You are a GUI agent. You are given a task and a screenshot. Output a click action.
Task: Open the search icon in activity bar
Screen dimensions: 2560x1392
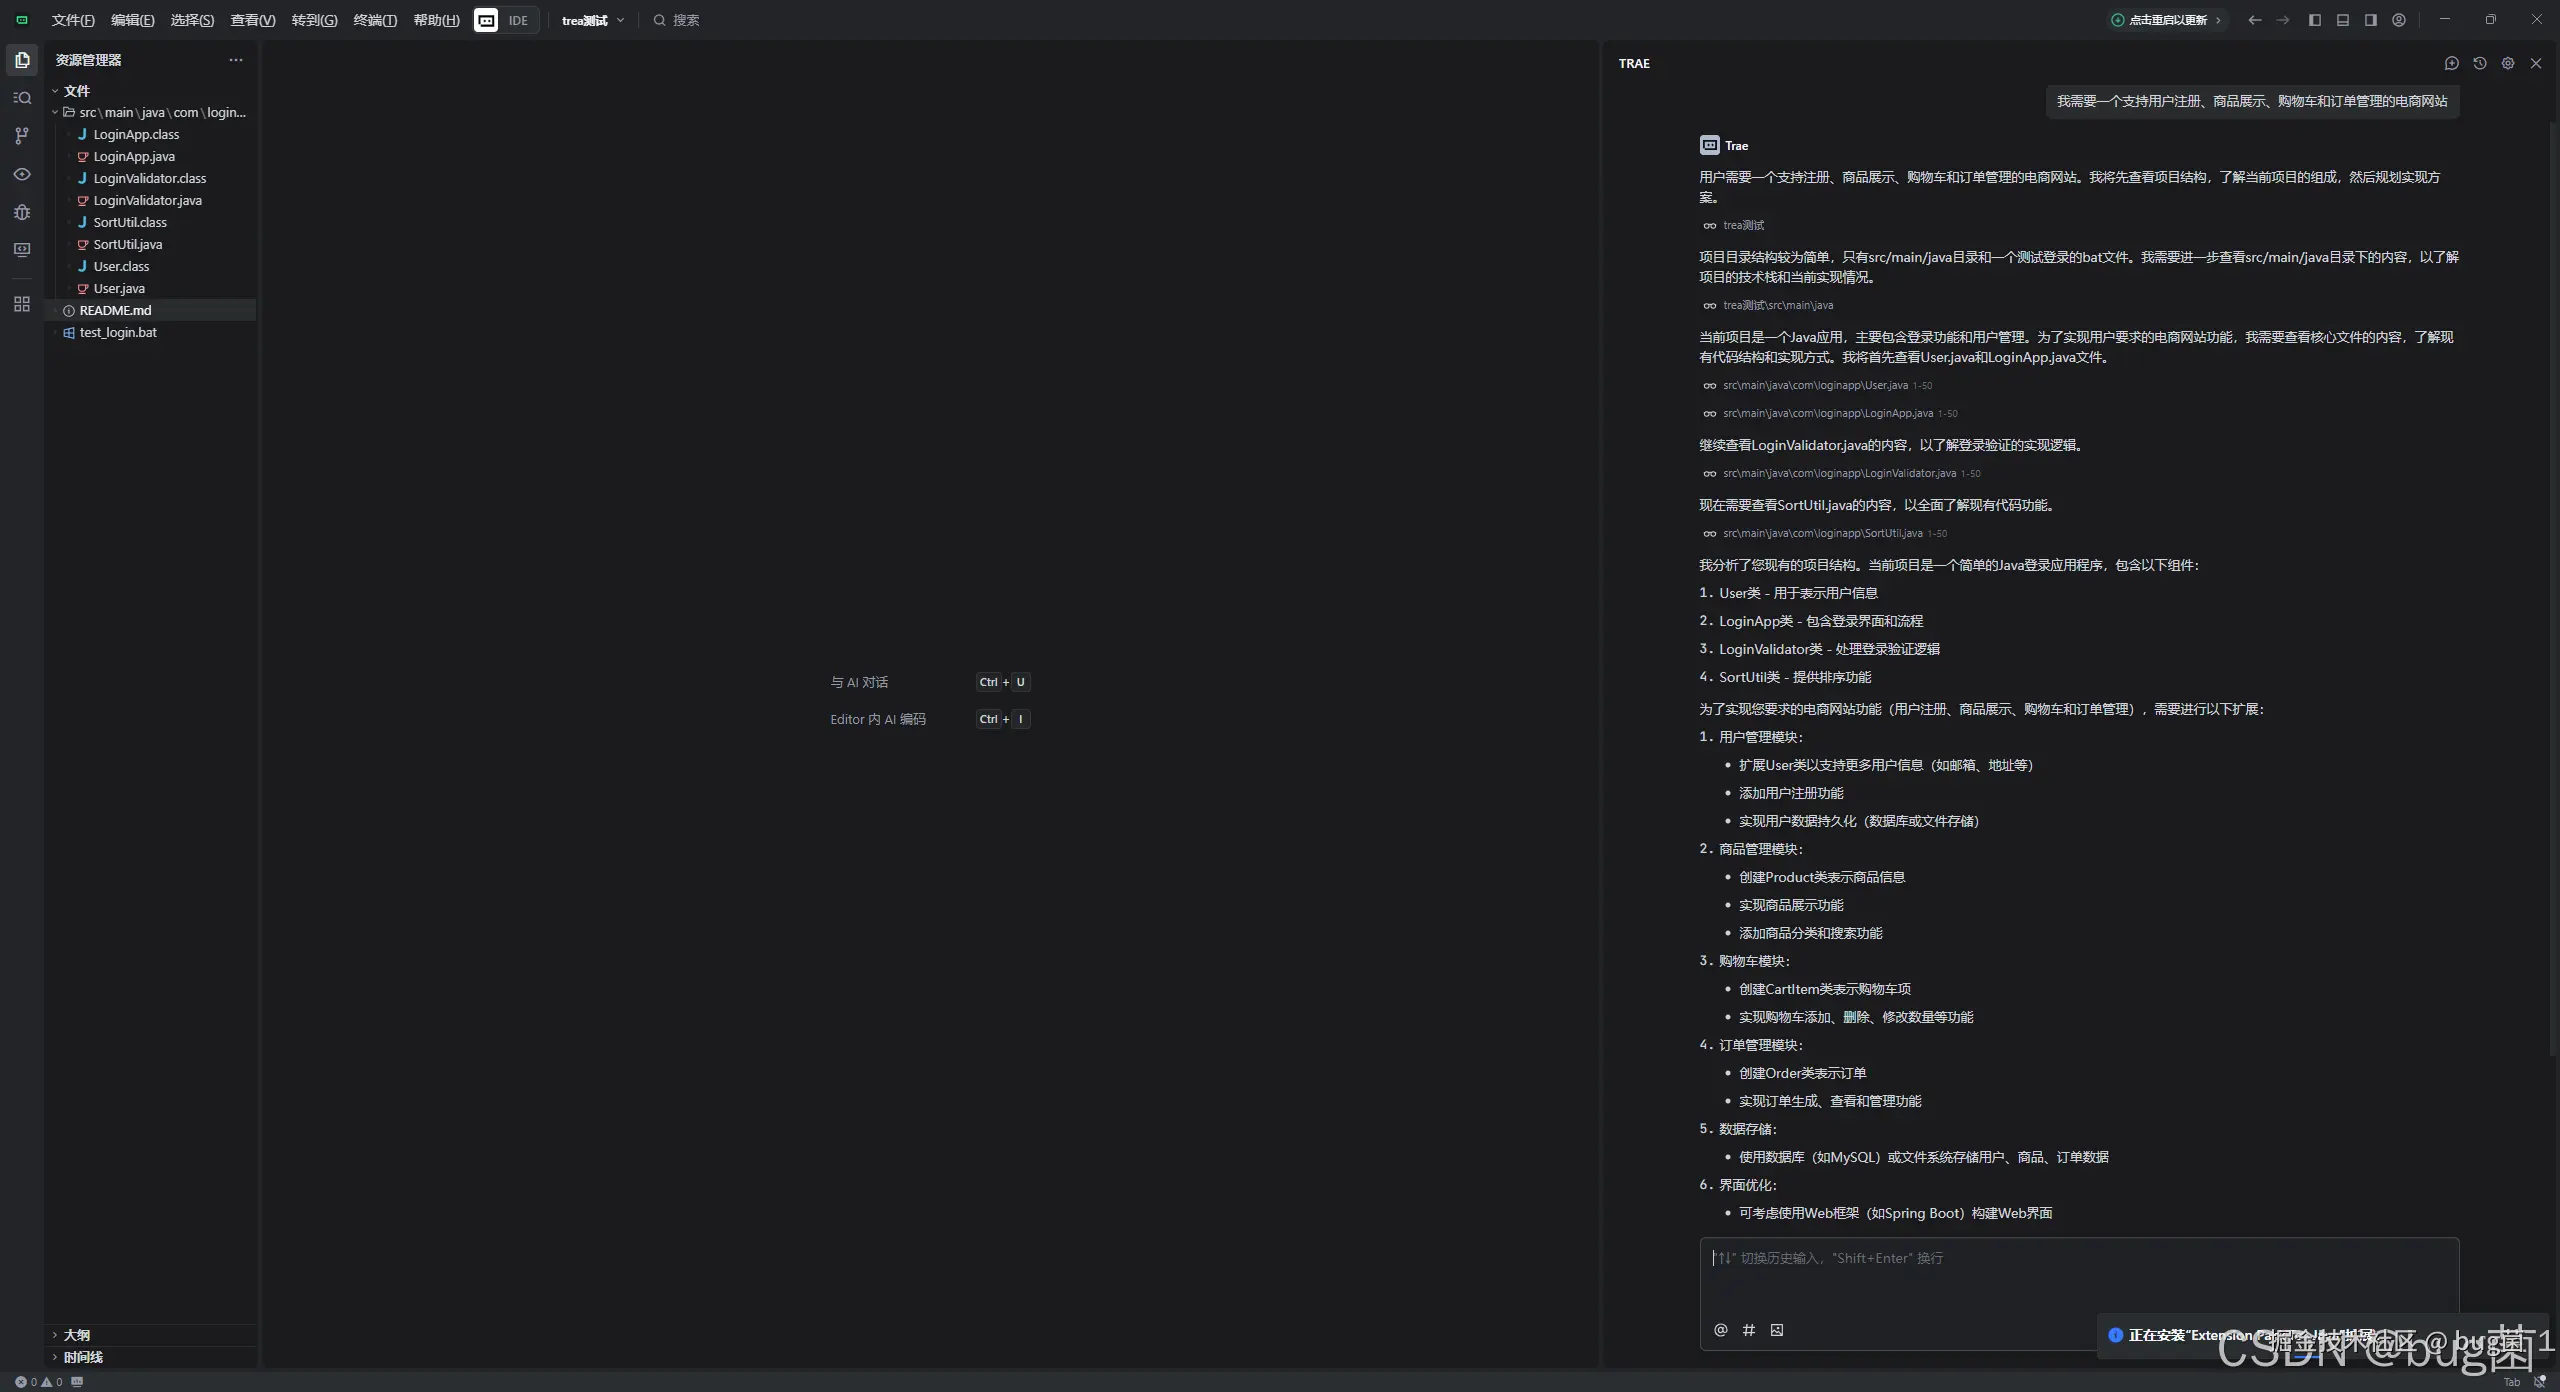pyautogui.click(x=22, y=98)
